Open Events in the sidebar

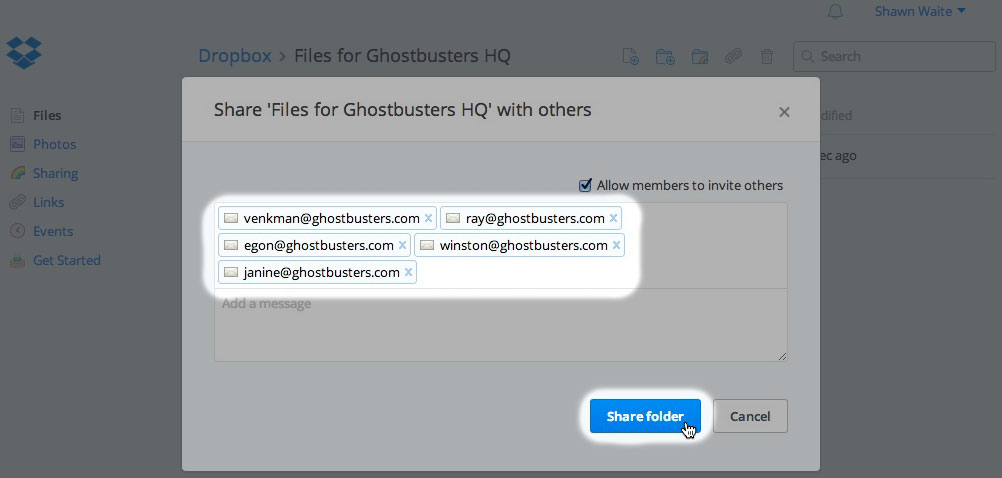[53, 231]
